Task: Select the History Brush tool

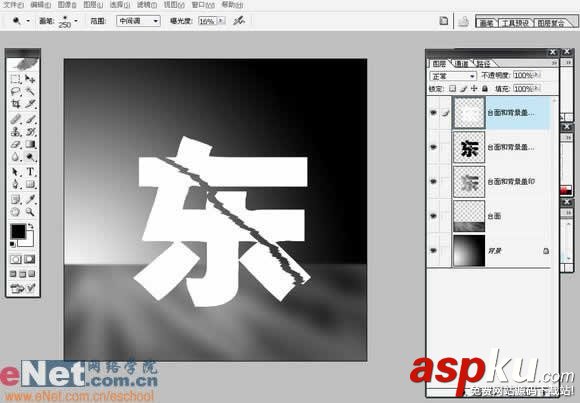Action: click(30, 131)
